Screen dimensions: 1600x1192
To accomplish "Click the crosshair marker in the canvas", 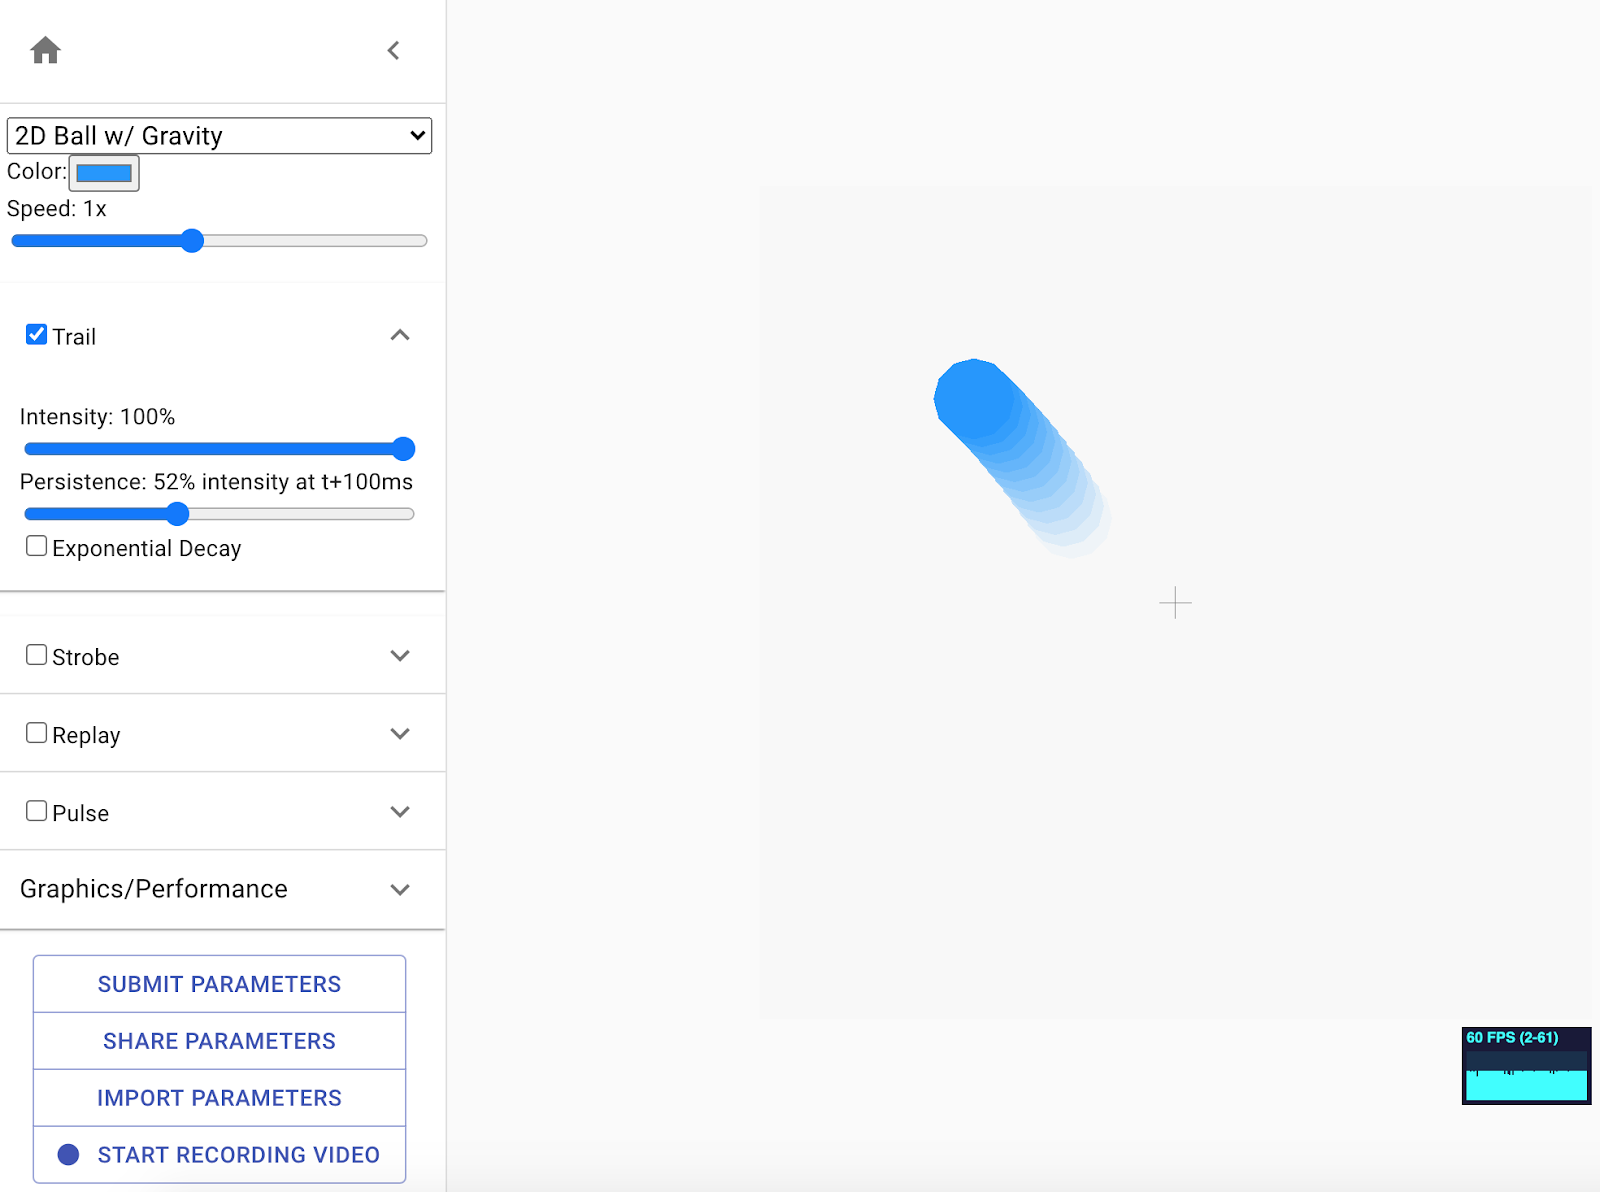I will 1176,603.
